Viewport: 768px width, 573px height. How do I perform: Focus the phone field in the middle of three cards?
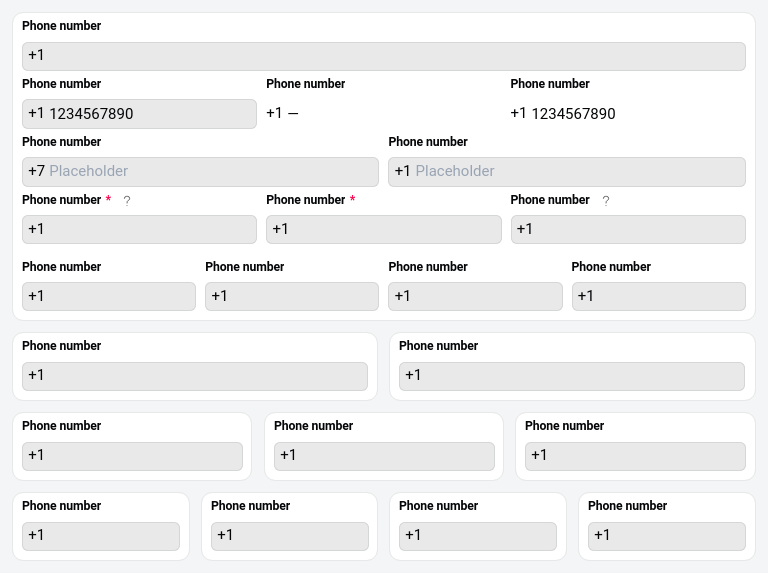pos(383,456)
